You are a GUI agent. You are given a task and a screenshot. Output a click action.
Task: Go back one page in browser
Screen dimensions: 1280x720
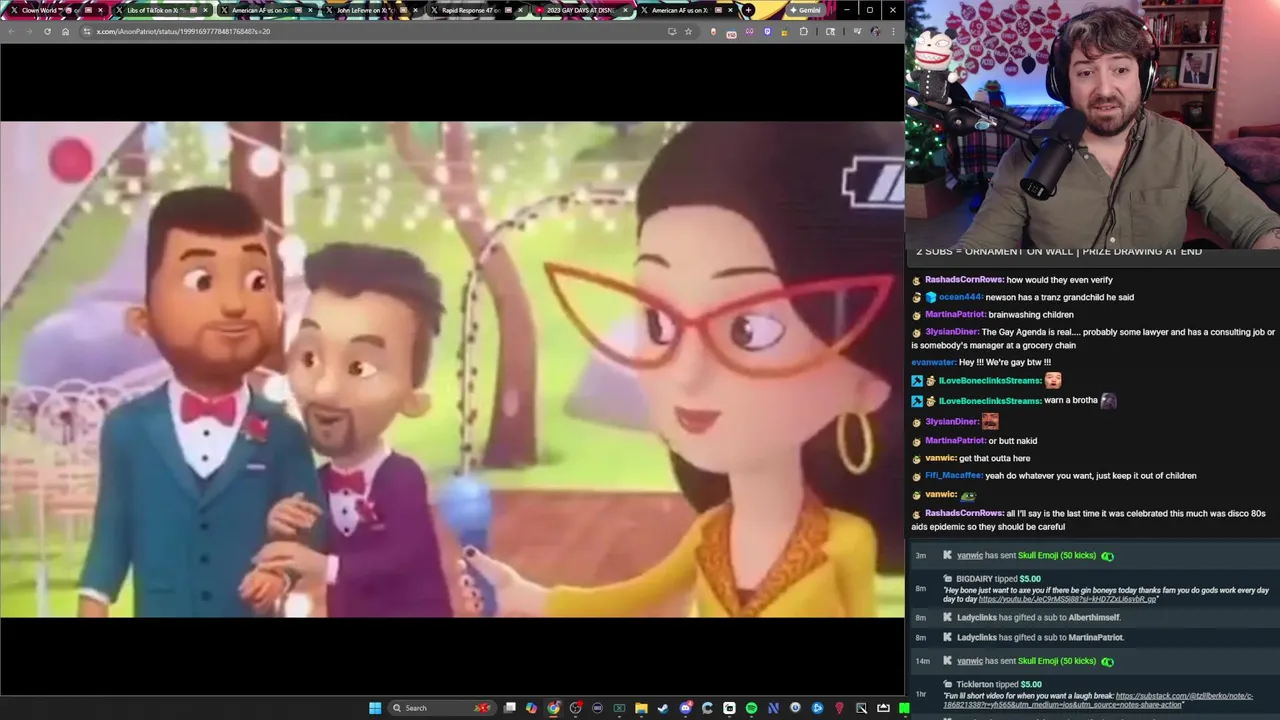tap(11, 31)
